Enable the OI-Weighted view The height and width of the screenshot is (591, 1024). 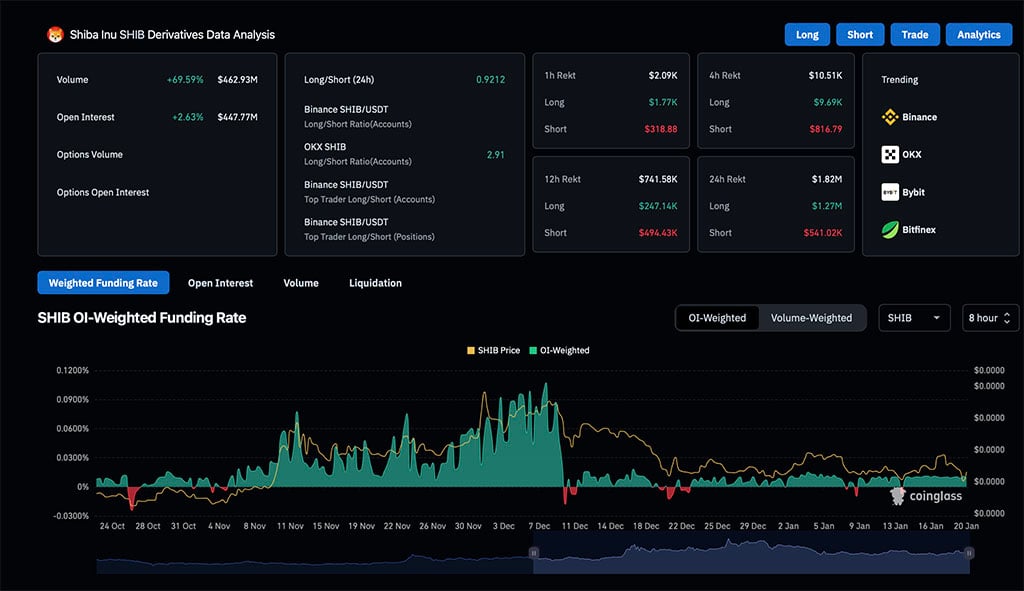click(x=717, y=317)
